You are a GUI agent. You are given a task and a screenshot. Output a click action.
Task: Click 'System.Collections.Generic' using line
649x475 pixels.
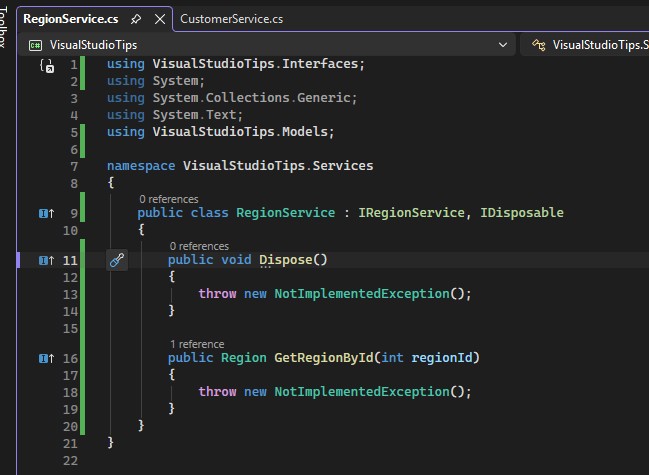(252, 98)
